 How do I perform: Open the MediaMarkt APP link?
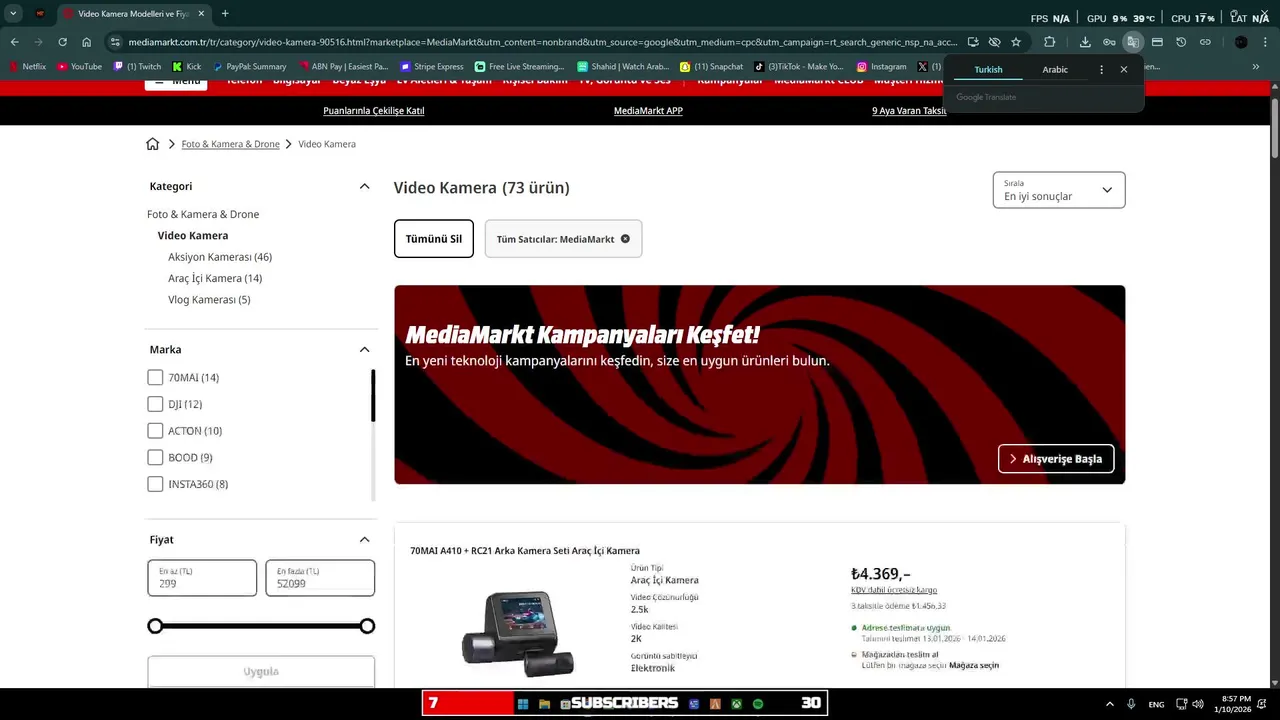[648, 111]
